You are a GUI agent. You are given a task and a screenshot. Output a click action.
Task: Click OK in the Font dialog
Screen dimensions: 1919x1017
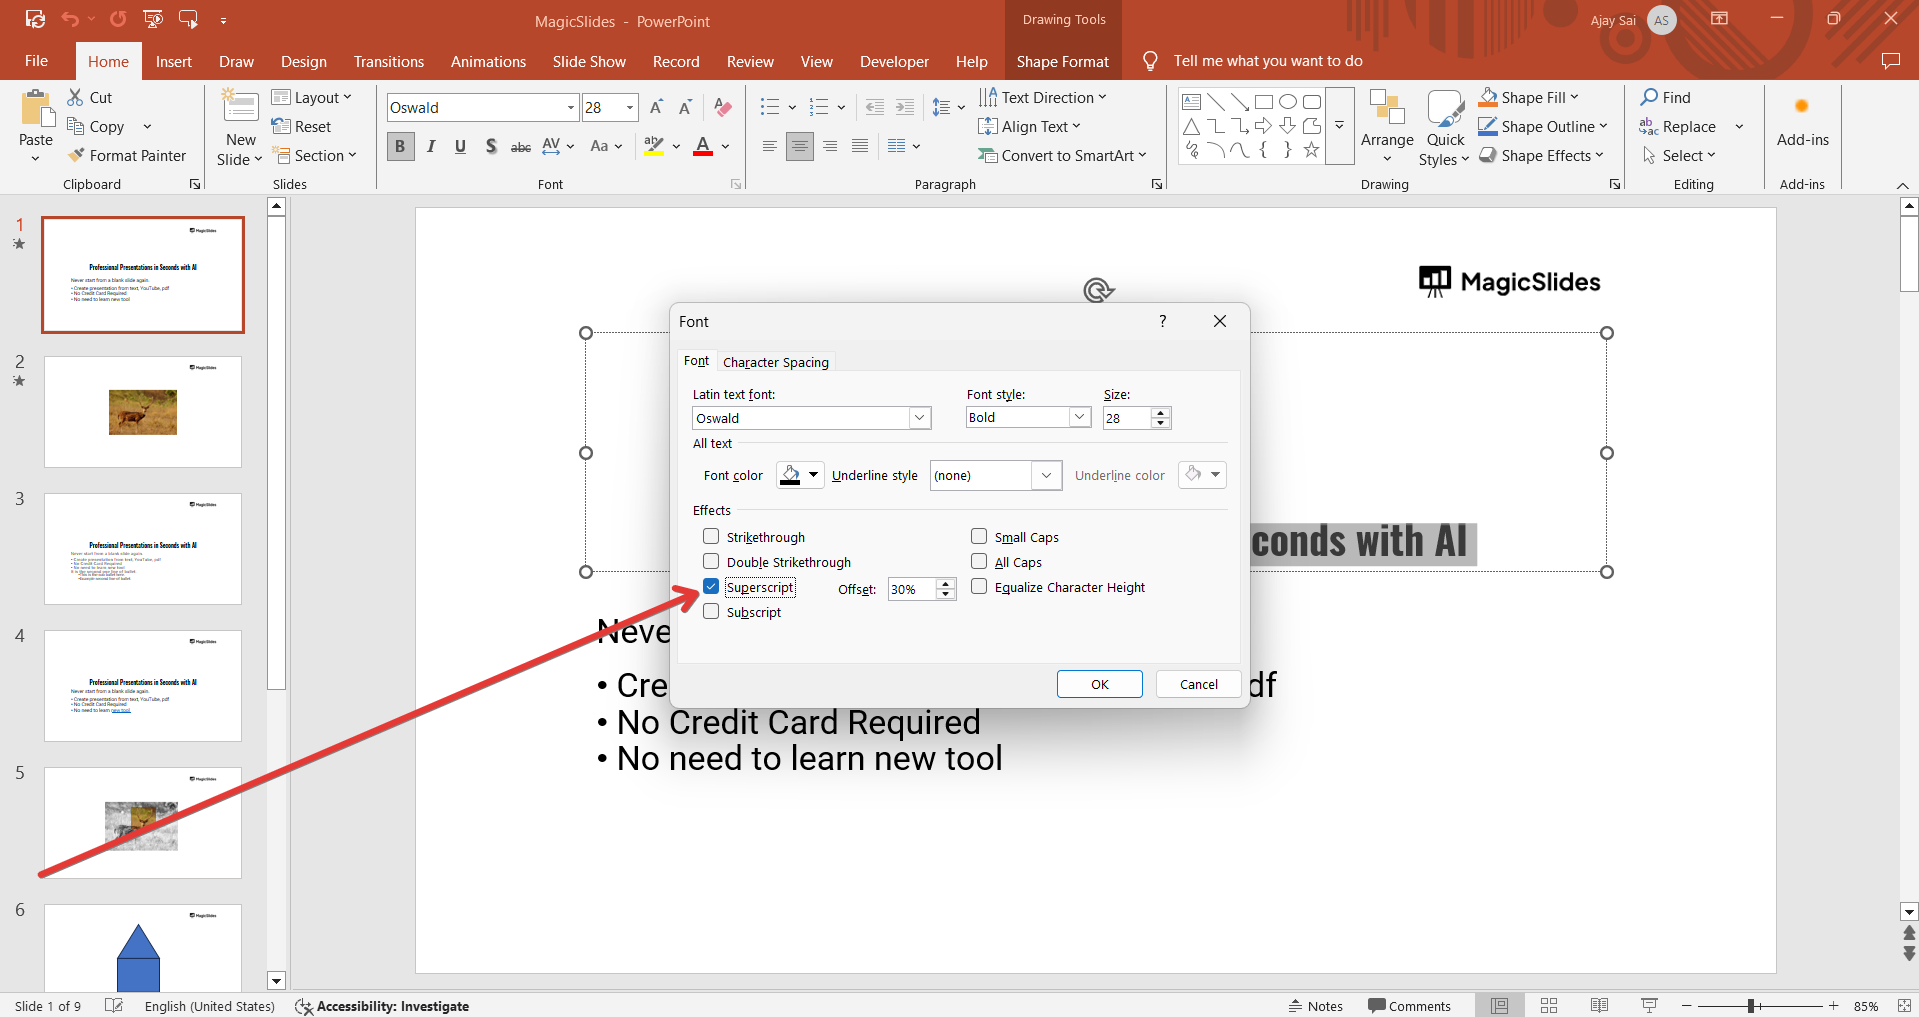[x=1099, y=684]
